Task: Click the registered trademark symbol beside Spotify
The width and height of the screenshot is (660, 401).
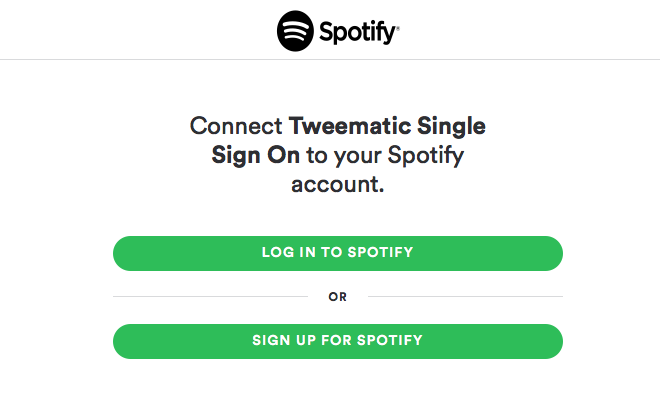Action: pos(398,28)
